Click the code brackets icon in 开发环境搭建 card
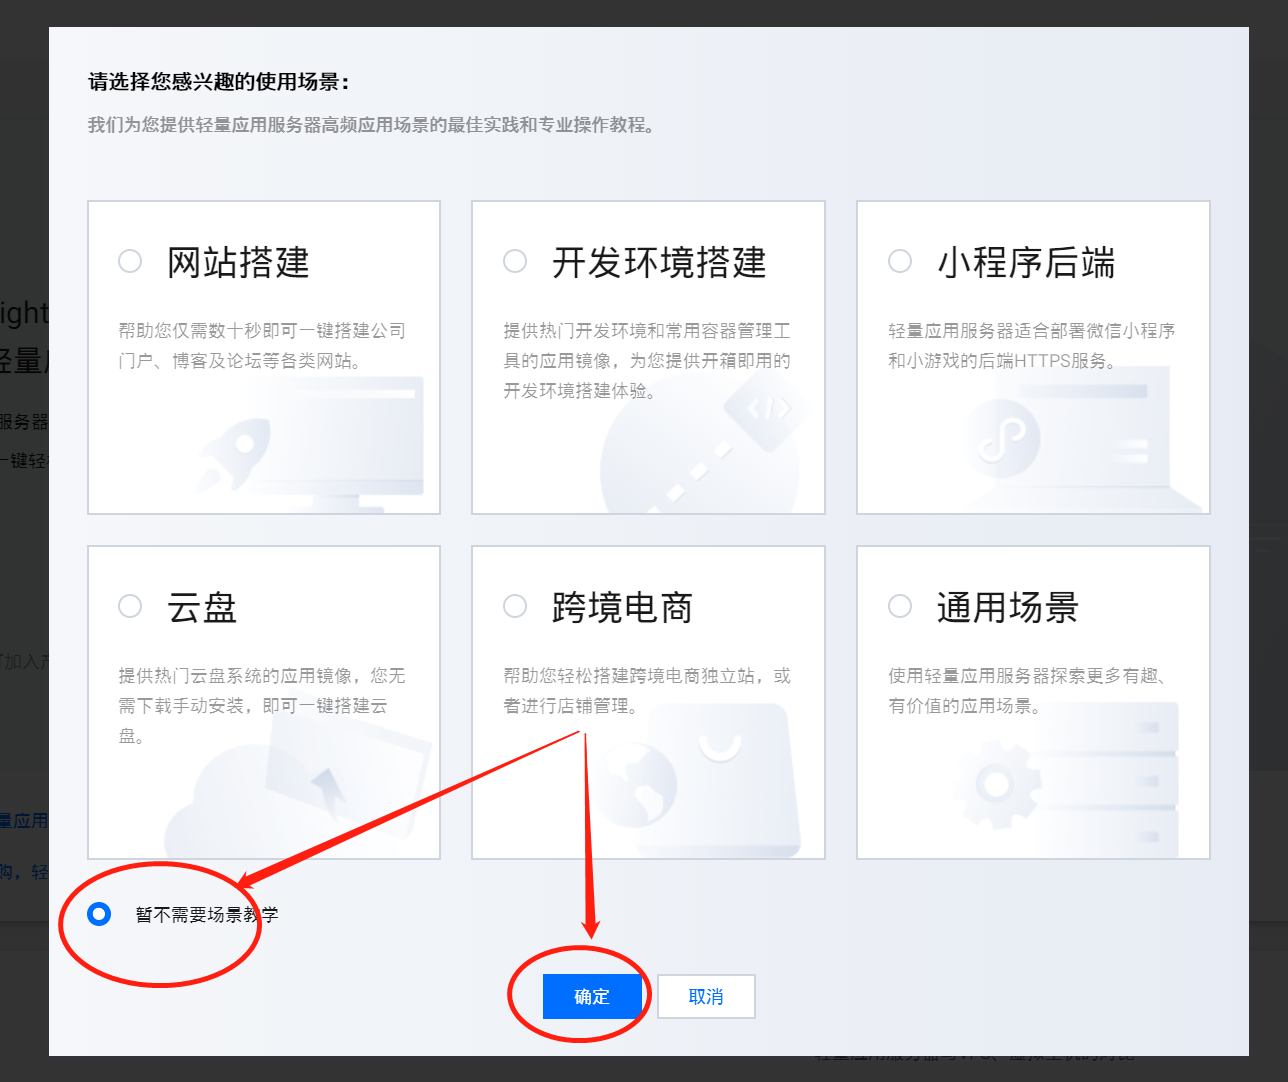 pyautogui.click(x=770, y=408)
